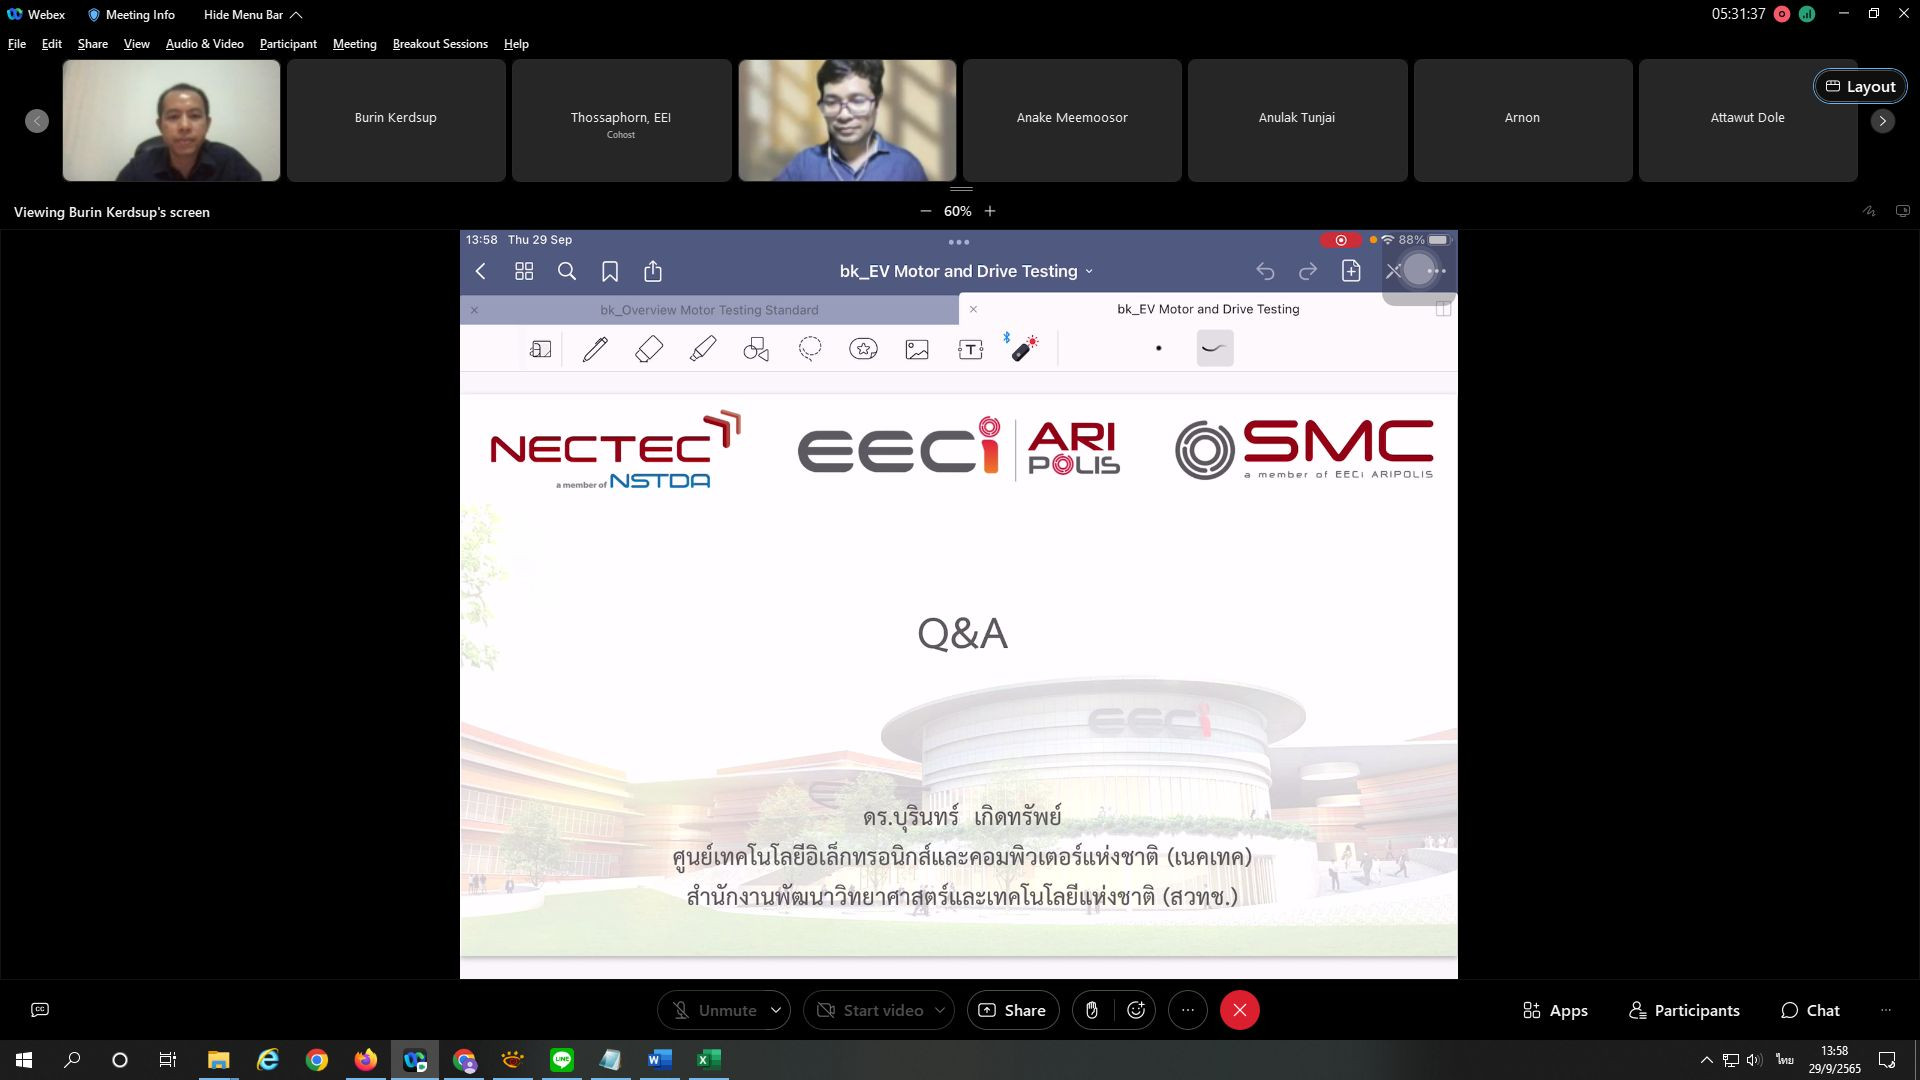Open the Meeting menu

(355, 44)
